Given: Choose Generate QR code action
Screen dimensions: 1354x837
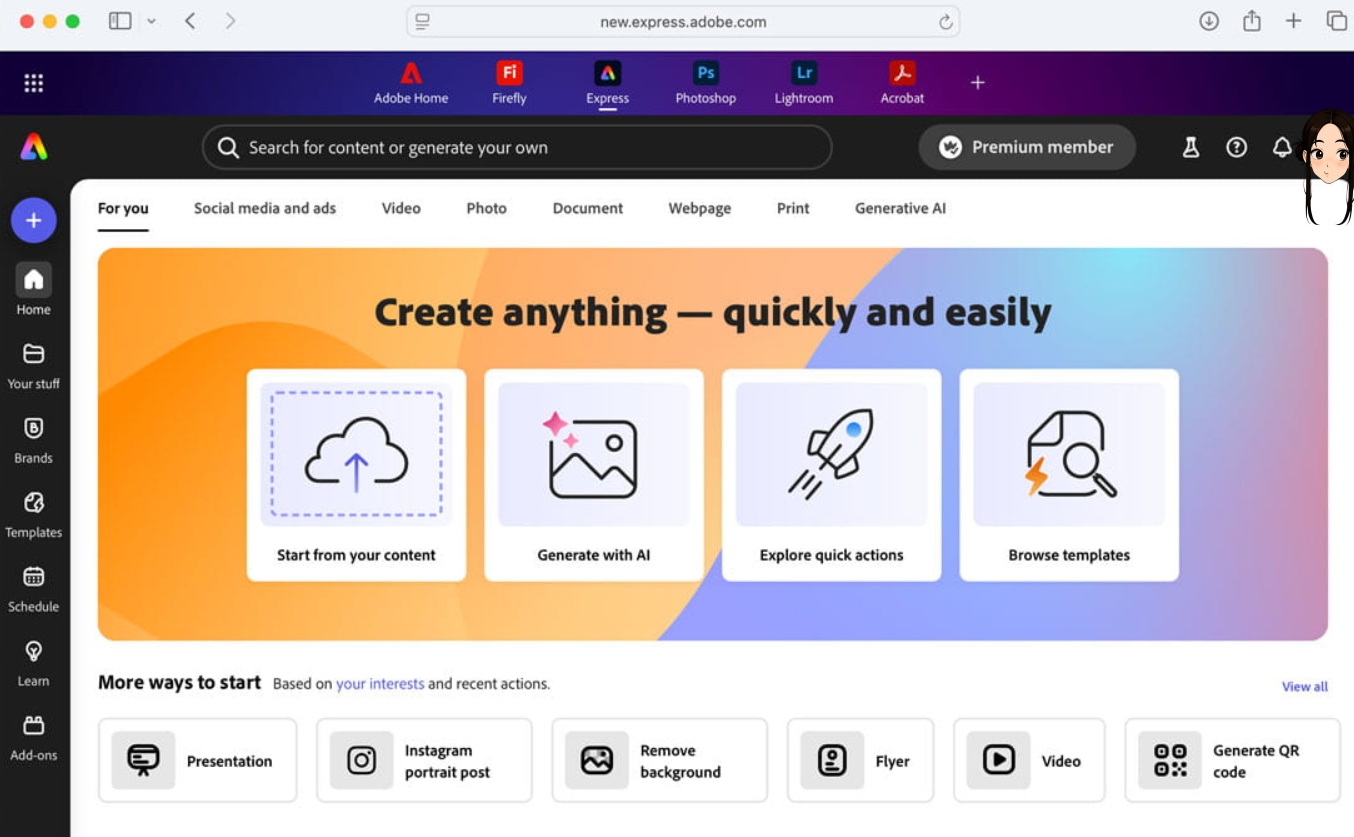Looking at the screenshot, I should point(1232,760).
